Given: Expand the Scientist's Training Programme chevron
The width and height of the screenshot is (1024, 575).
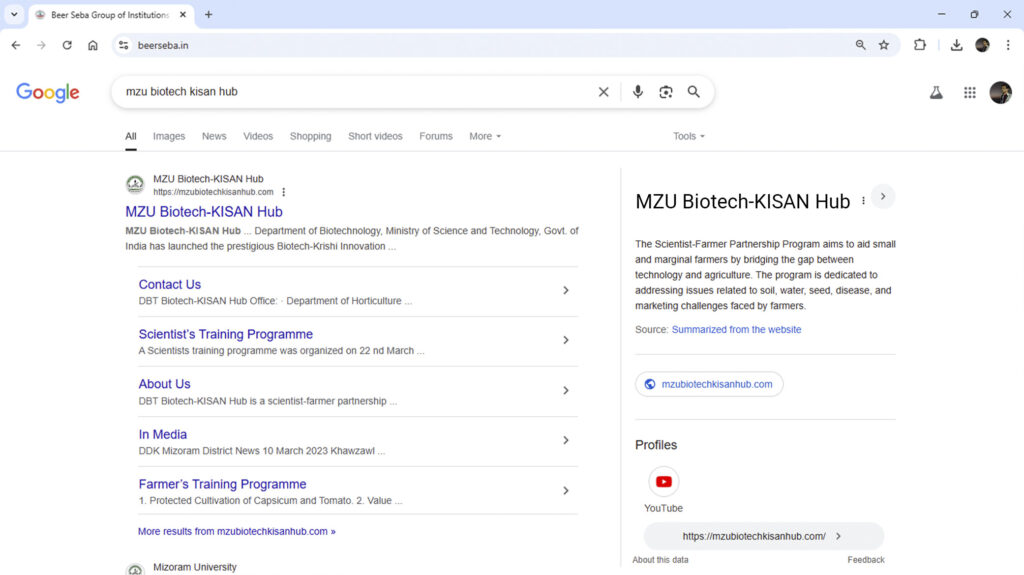Looking at the screenshot, I should coord(566,340).
